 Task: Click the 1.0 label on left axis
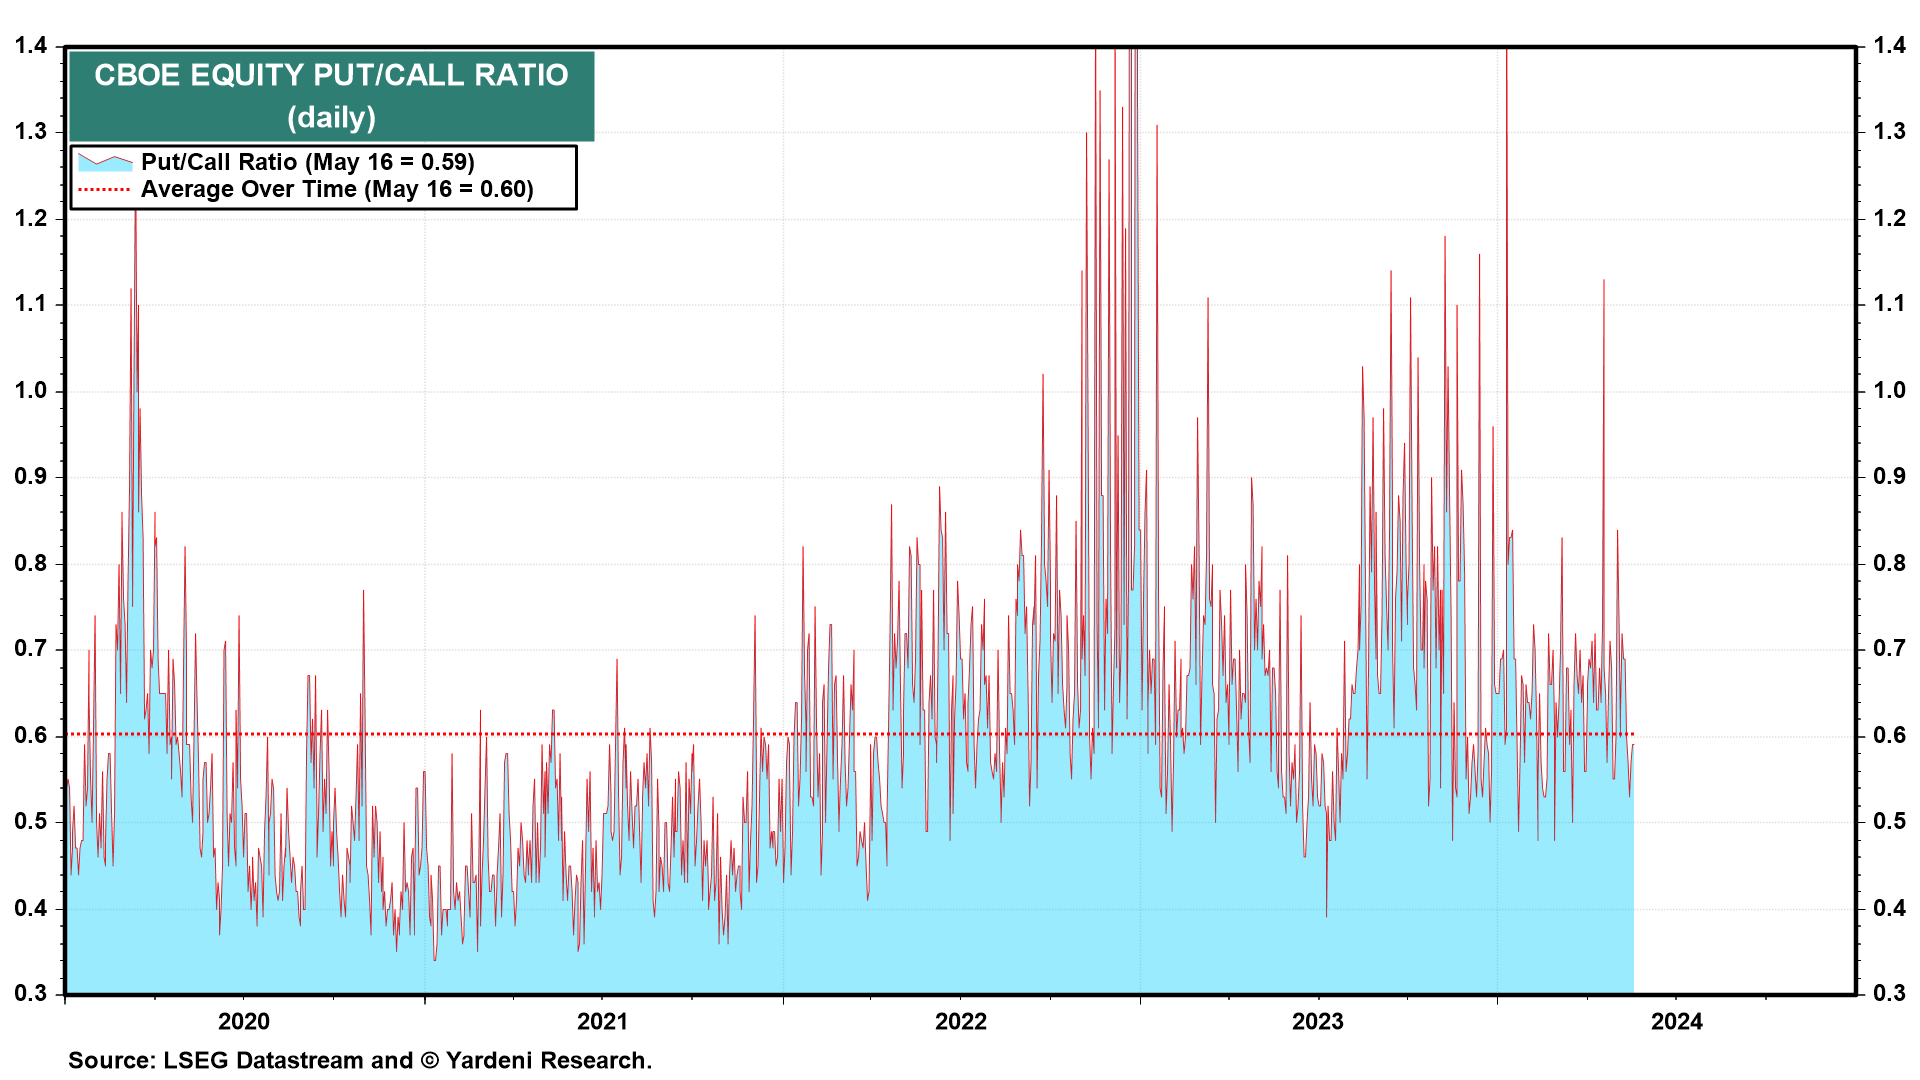(31, 390)
